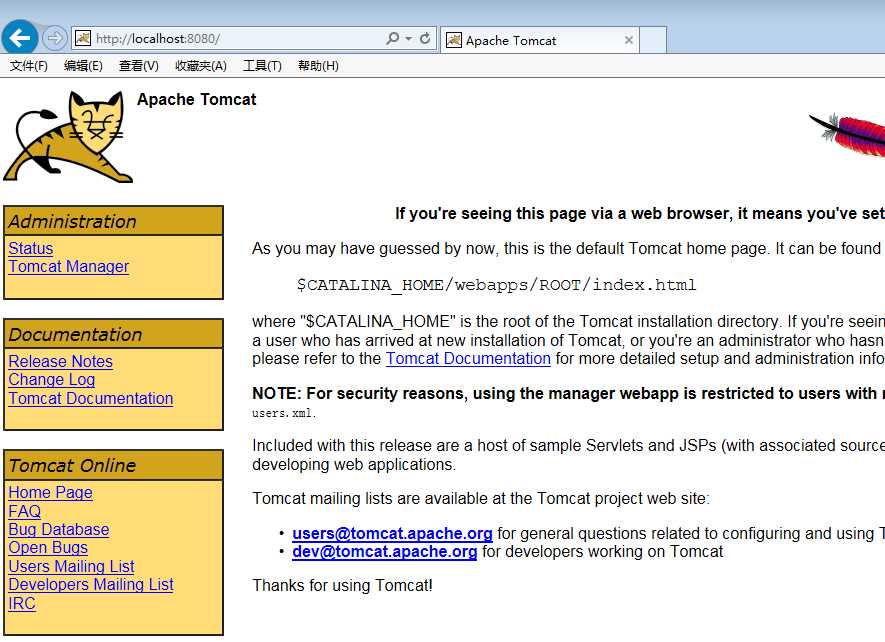This screenshot has height=642, width=885.
Task: Click the inline Tomcat Documentation link in paragraph
Action: click(x=468, y=359)
